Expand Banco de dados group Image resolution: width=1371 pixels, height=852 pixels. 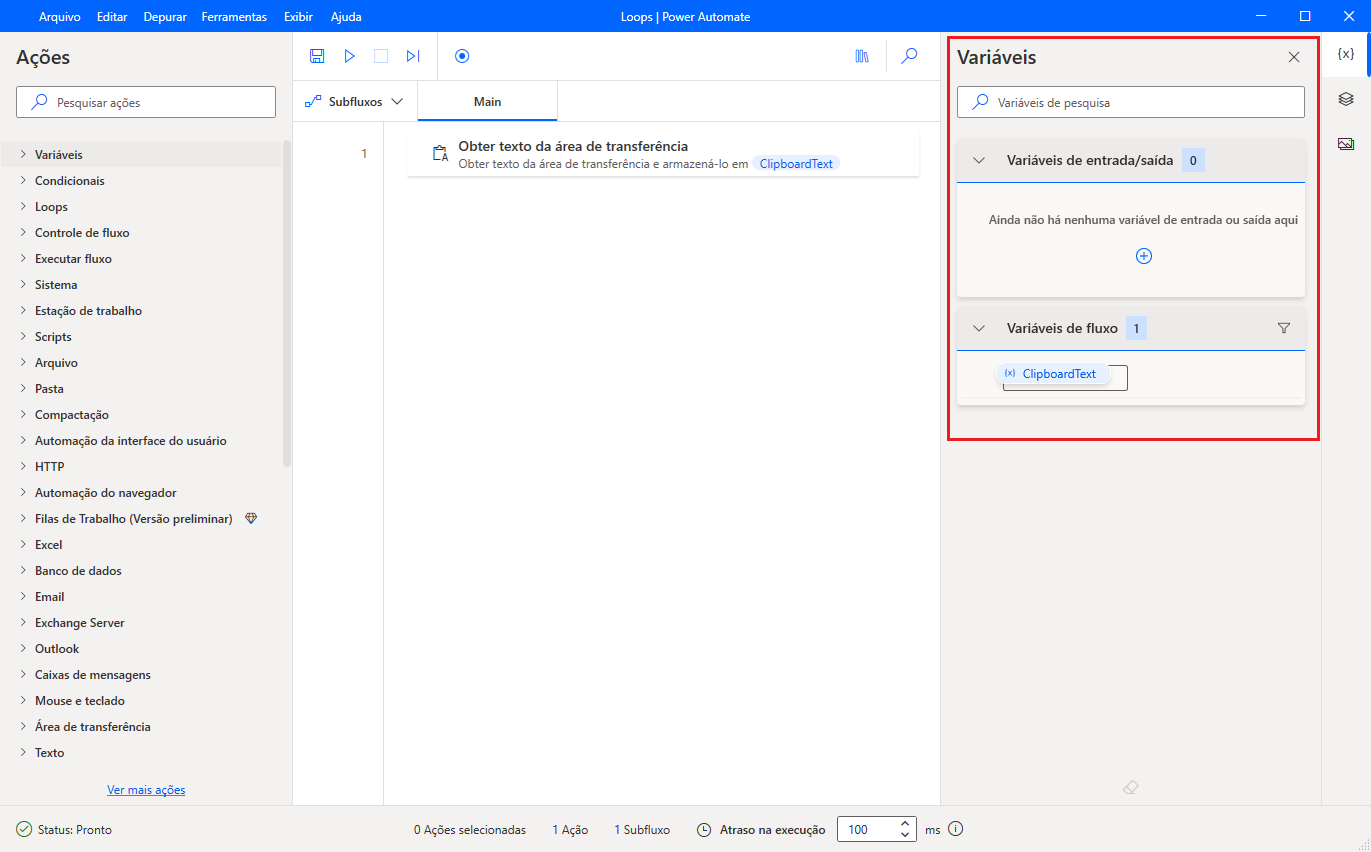23,571
